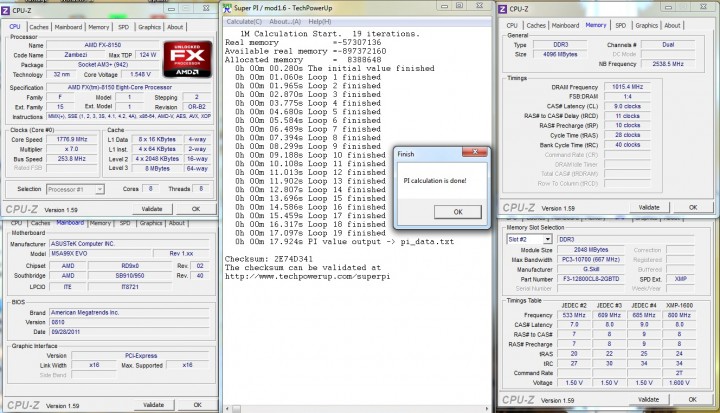Screen dimensions: 720x413
Task: Click Validate in the SPD window
Action: tap(648, 400)
